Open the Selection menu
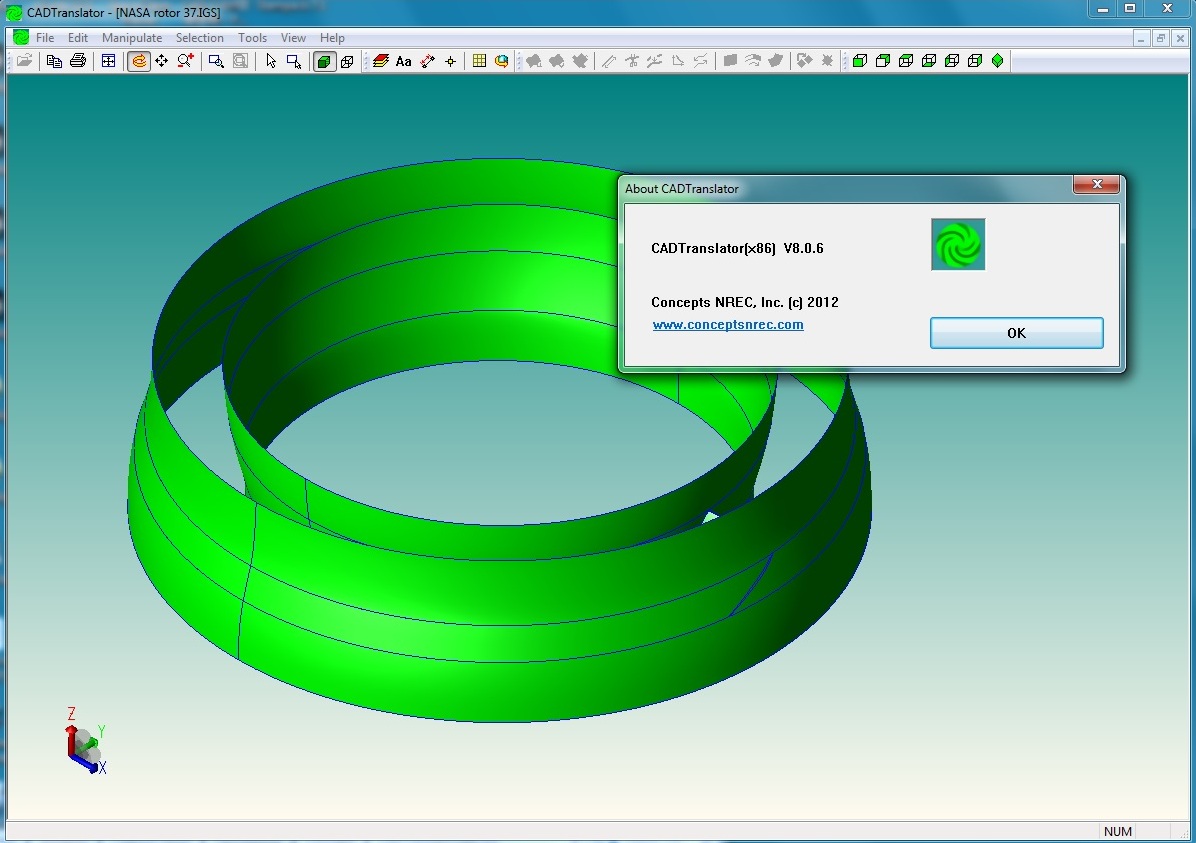1196x843 pixels. point(200,37)
